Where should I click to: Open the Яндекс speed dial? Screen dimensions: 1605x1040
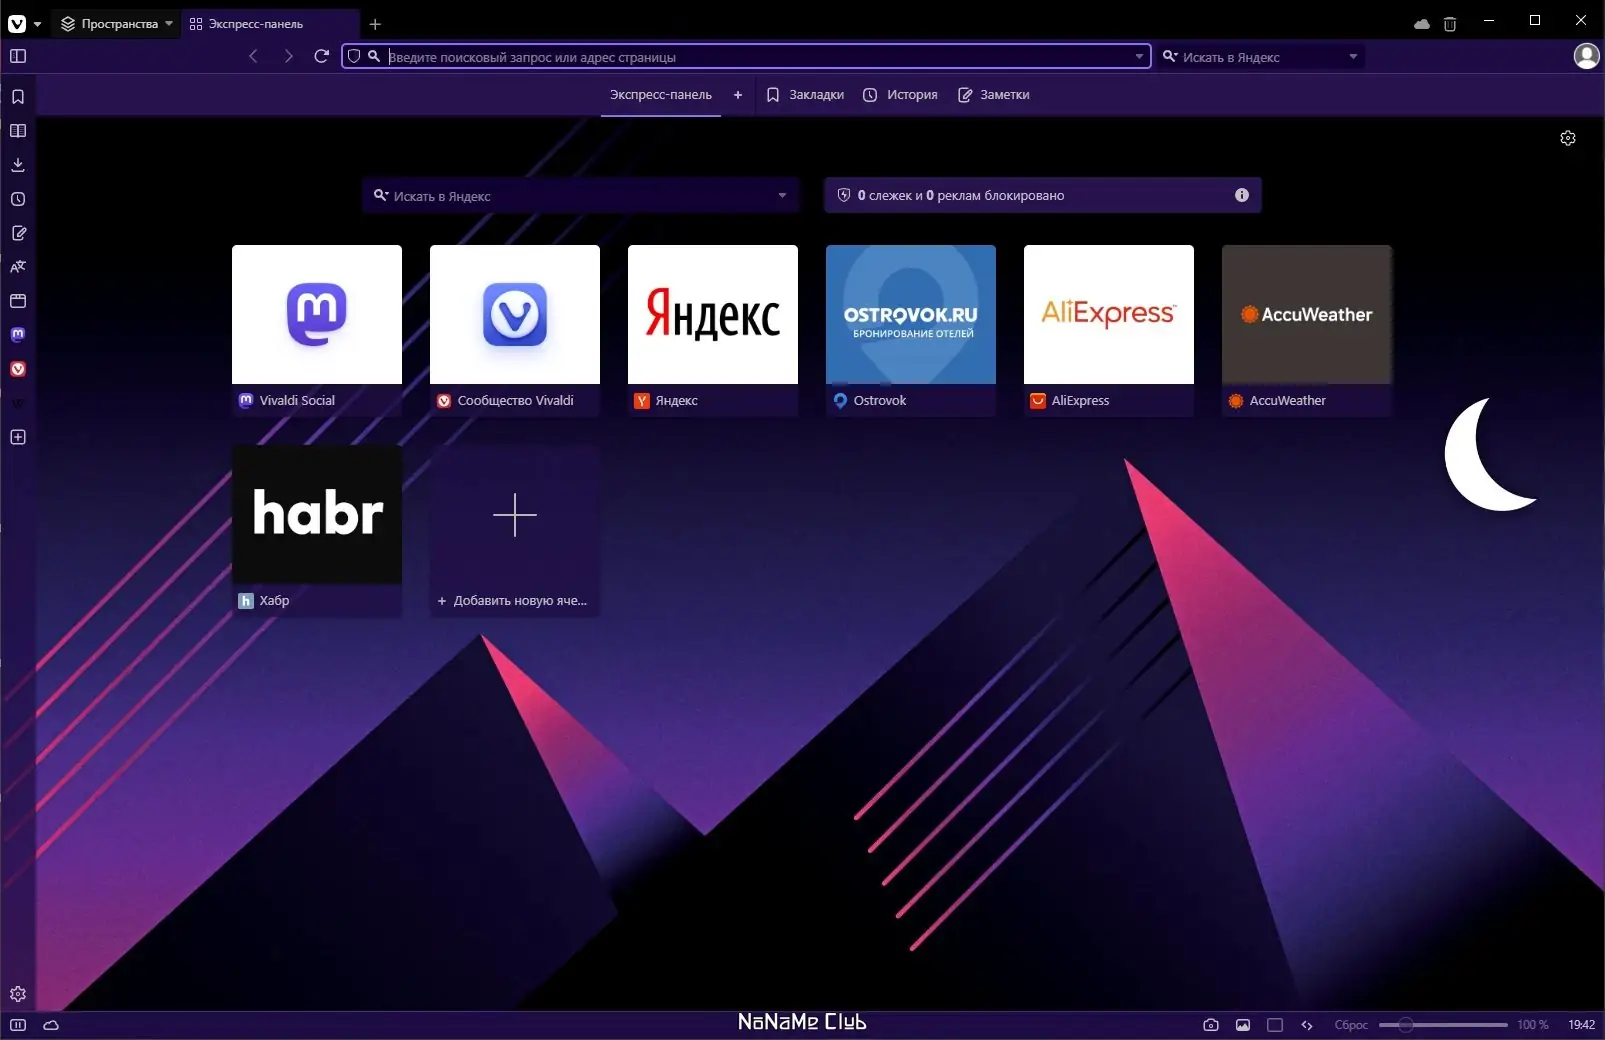coord(713,330)
